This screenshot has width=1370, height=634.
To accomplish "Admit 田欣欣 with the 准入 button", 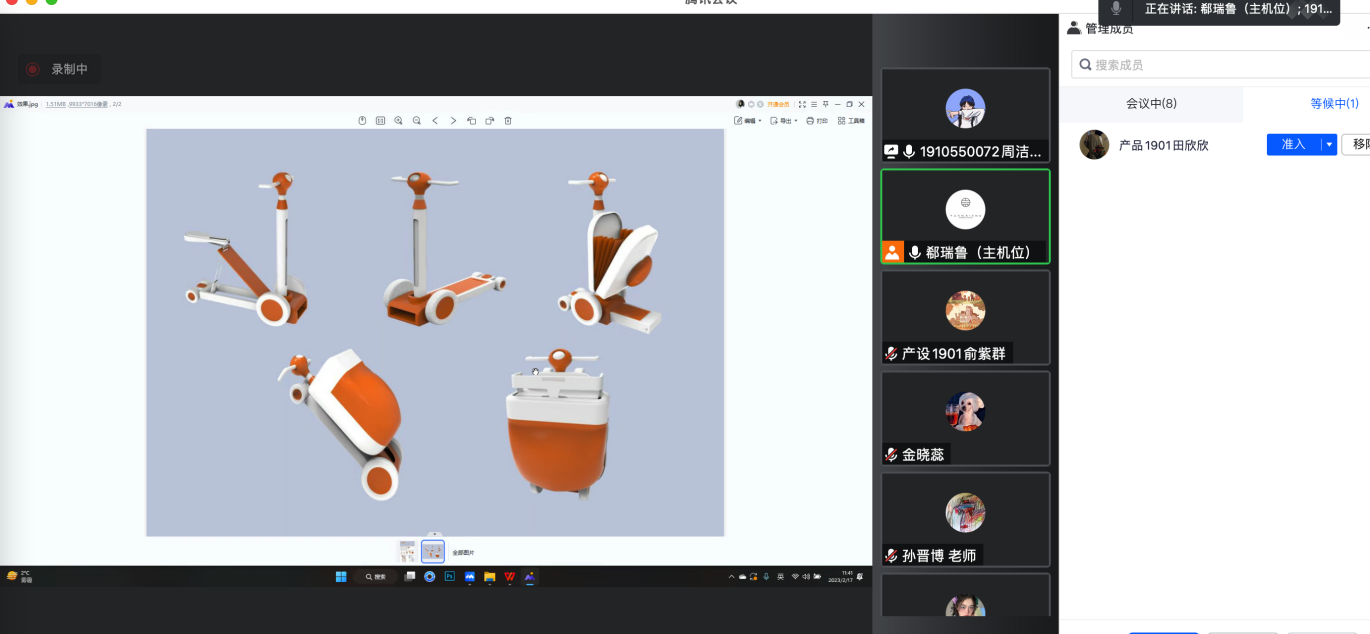I will tap(1293, 144).
